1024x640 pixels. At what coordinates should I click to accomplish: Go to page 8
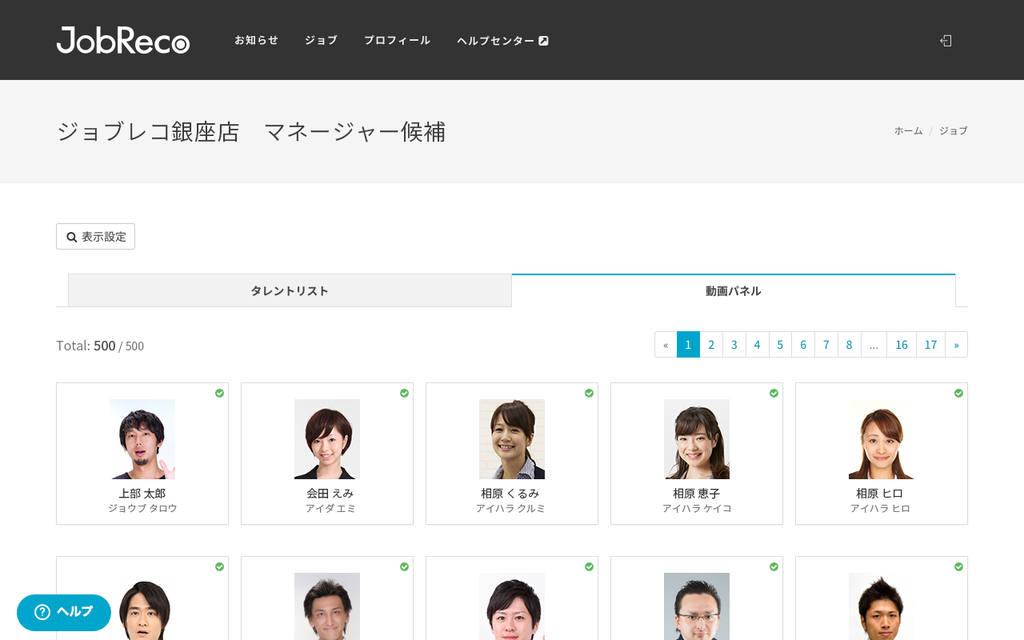[849, 345]
